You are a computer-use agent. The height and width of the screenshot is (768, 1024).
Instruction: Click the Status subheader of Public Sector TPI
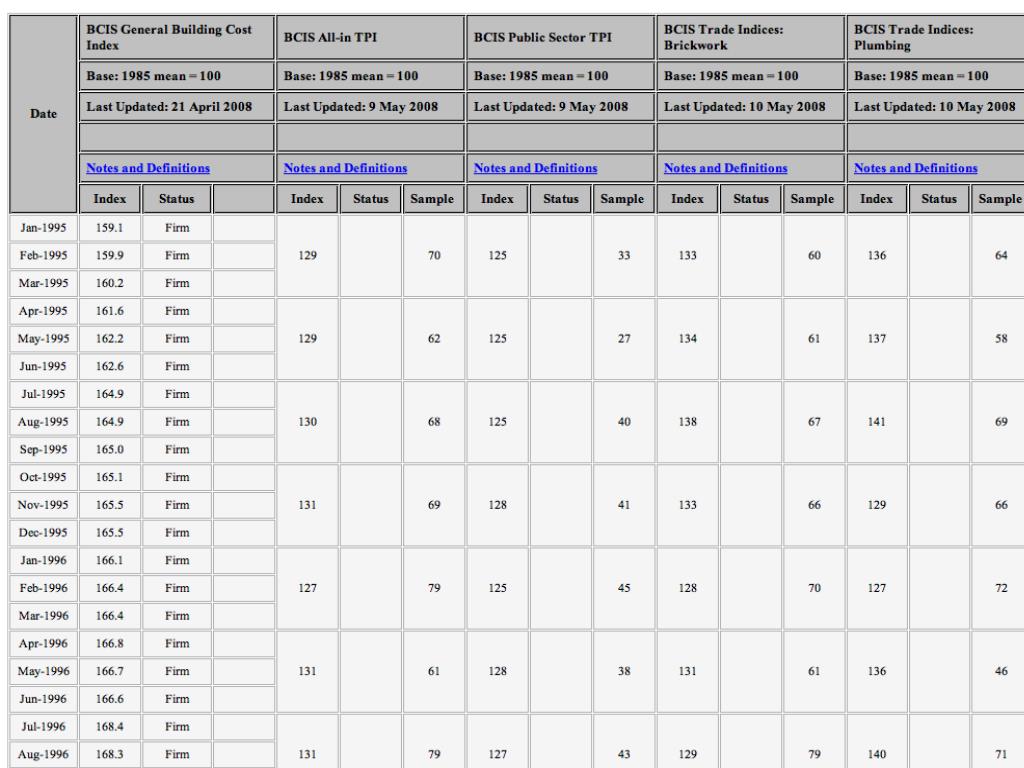click(x=560, y=199)
